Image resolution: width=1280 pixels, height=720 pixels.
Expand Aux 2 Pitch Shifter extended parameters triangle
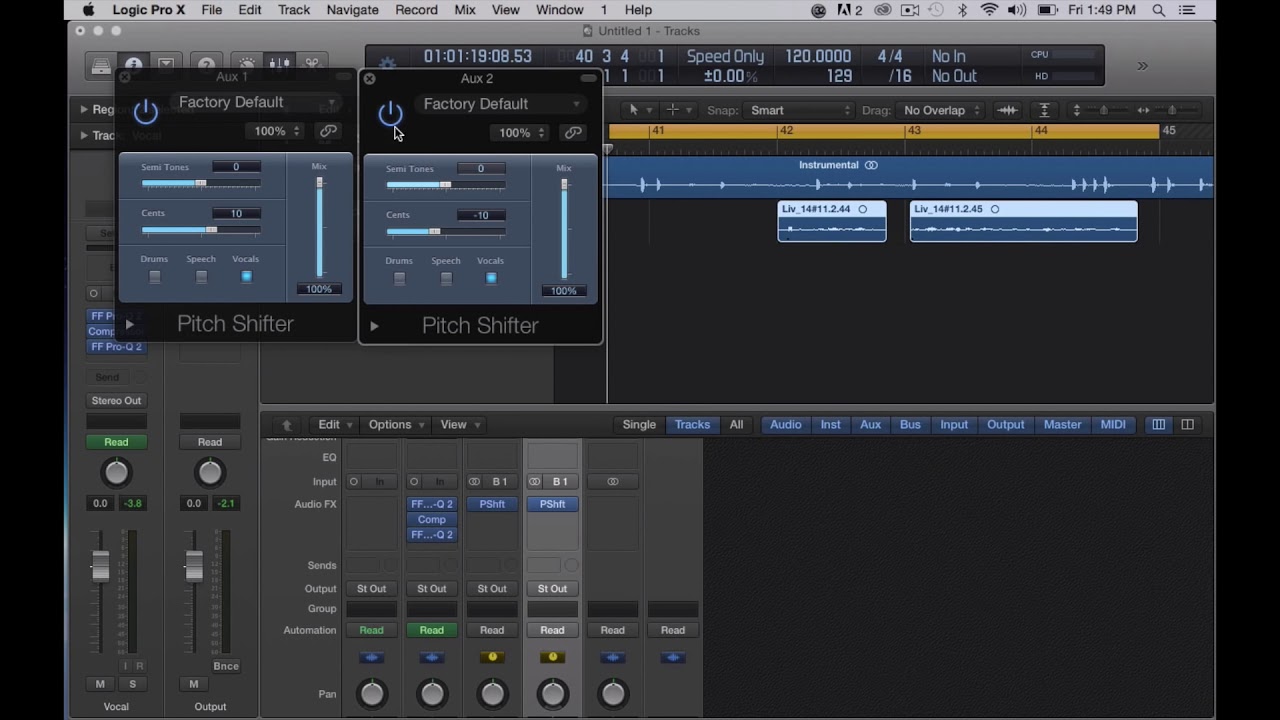pyautogui.click(x=374, y=326)
